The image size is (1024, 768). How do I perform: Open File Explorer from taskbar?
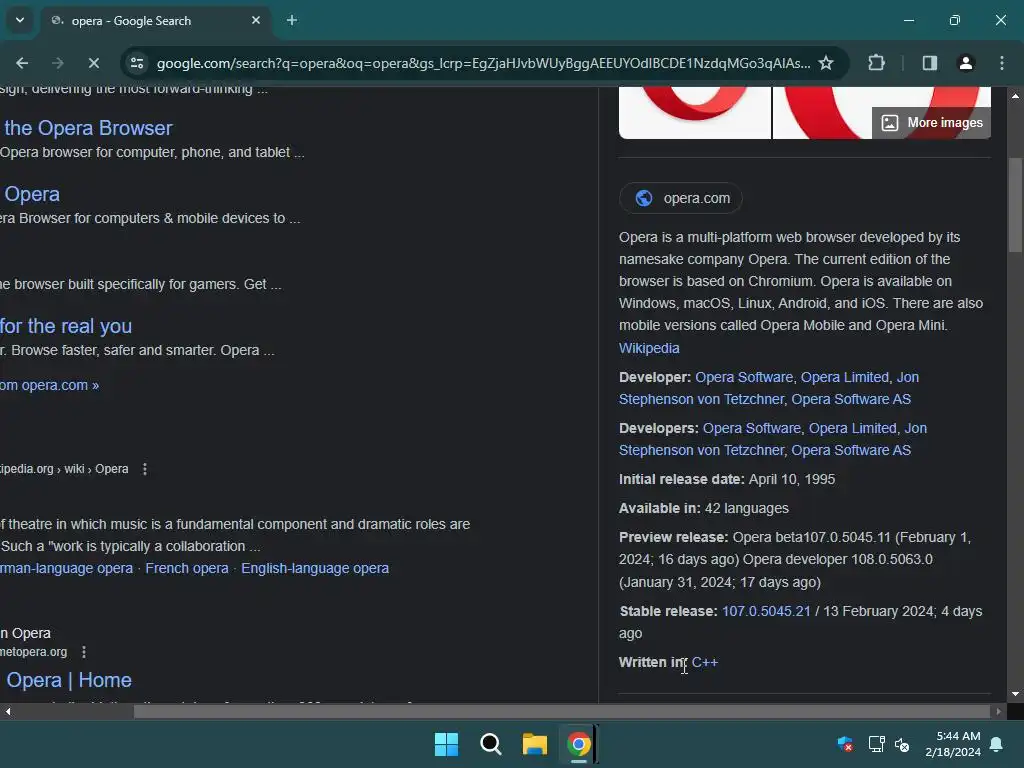tap(535, 744)
